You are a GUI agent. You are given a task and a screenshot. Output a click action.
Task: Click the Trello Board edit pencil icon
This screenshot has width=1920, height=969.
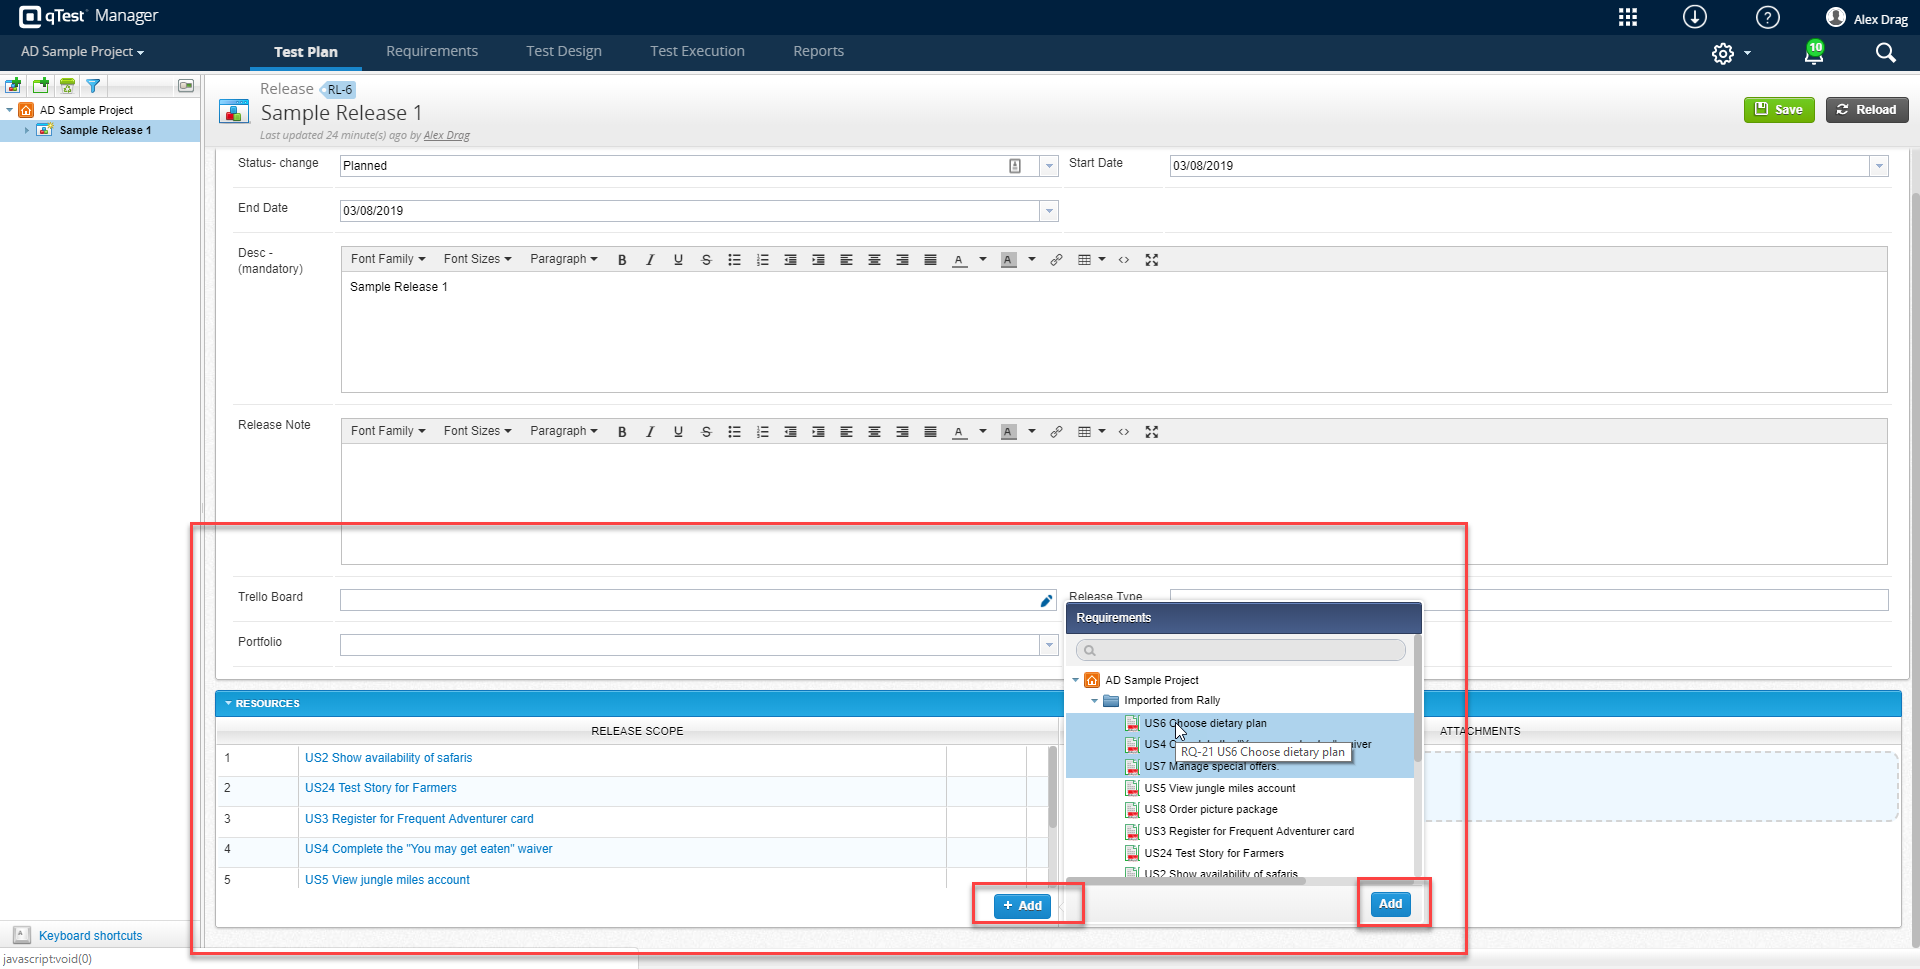tap(1046, 600)
